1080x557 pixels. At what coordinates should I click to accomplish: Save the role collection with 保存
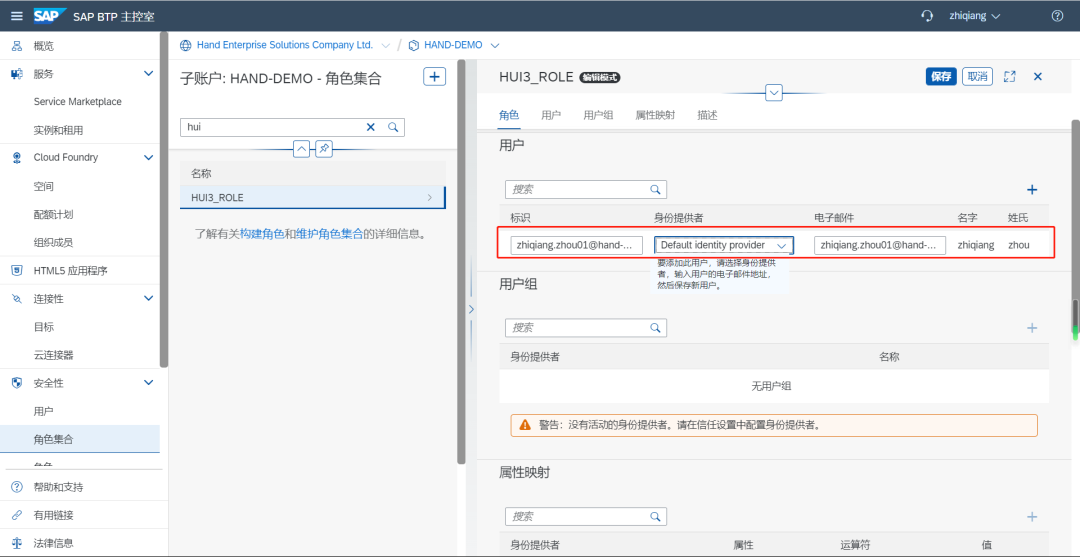(941, 76)
